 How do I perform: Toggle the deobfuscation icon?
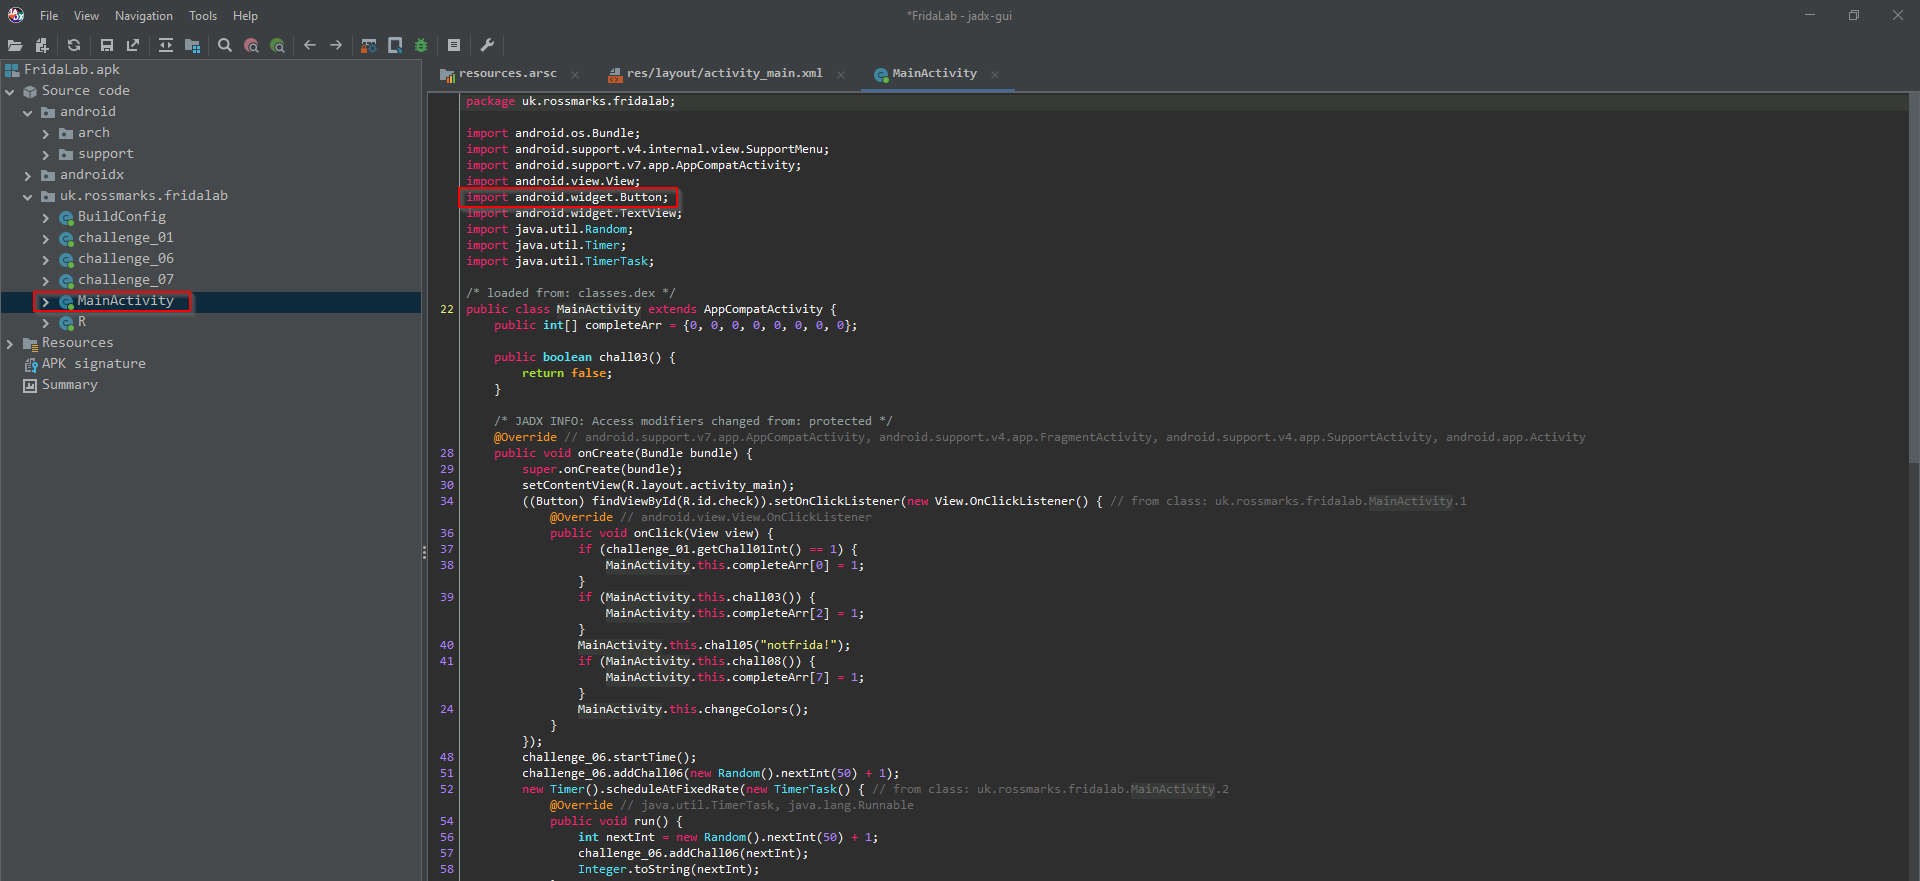click(x=369, y=45)
